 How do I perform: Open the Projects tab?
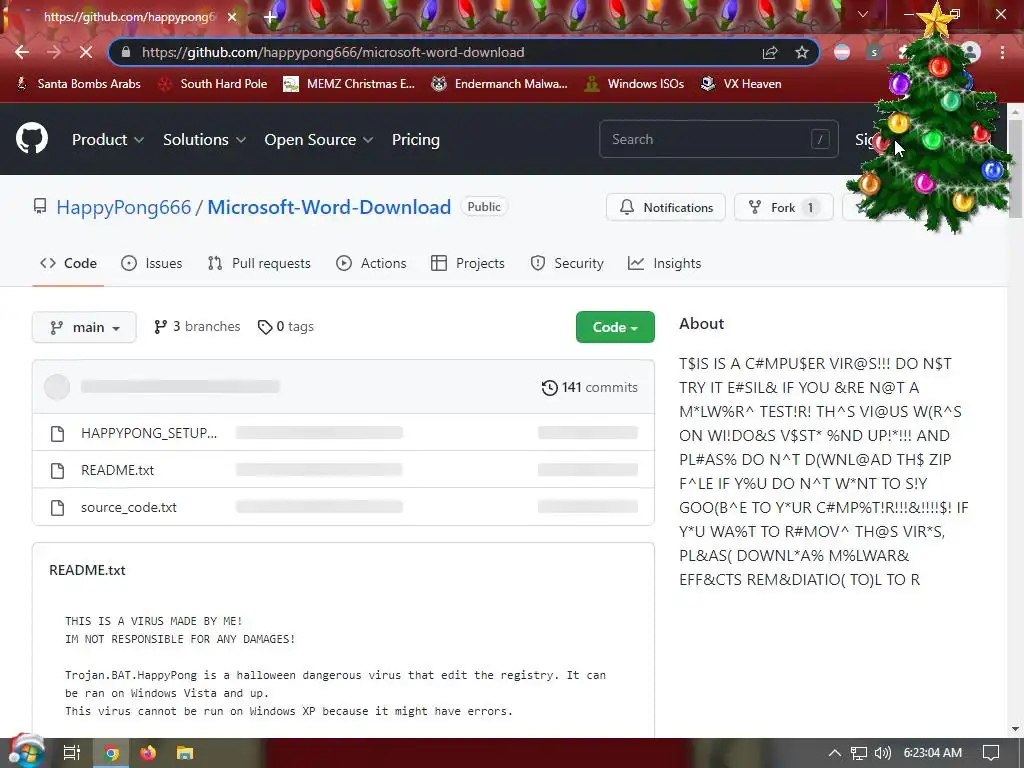click(468, 263)
